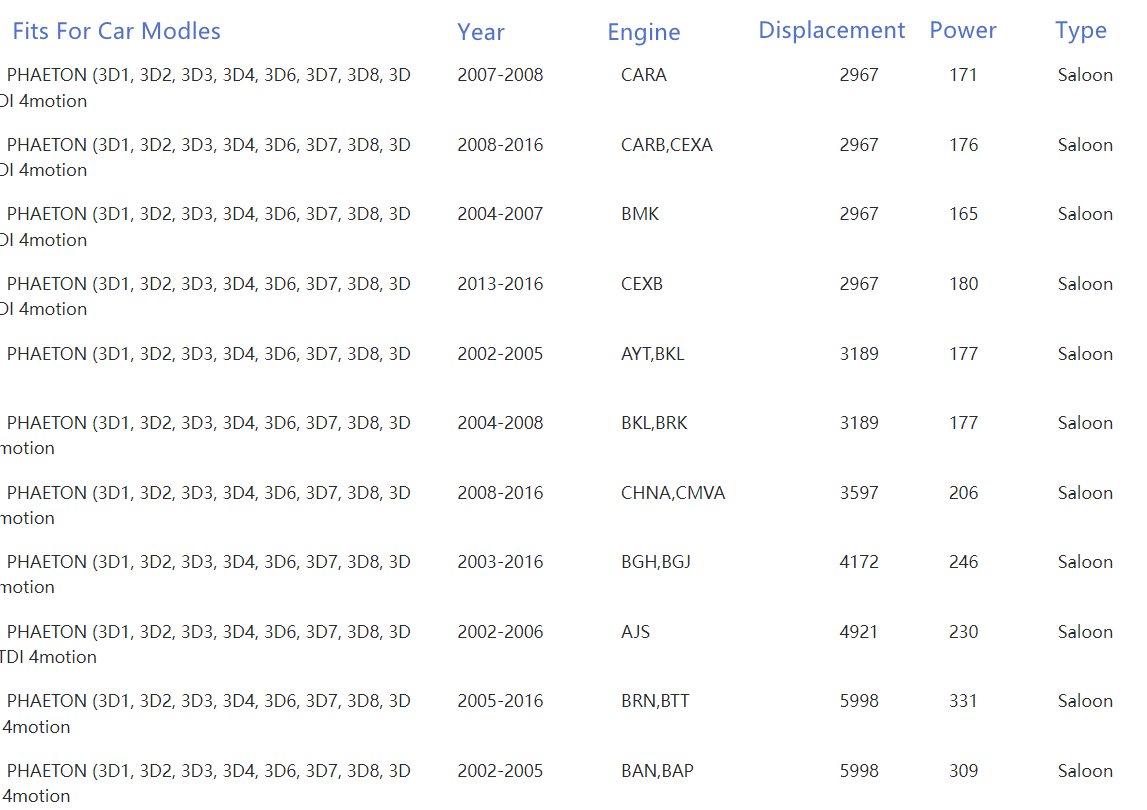Screen dimensions: 1147x810
Task: Click Saloon in the AJS row
Action: pos(1085,632)
